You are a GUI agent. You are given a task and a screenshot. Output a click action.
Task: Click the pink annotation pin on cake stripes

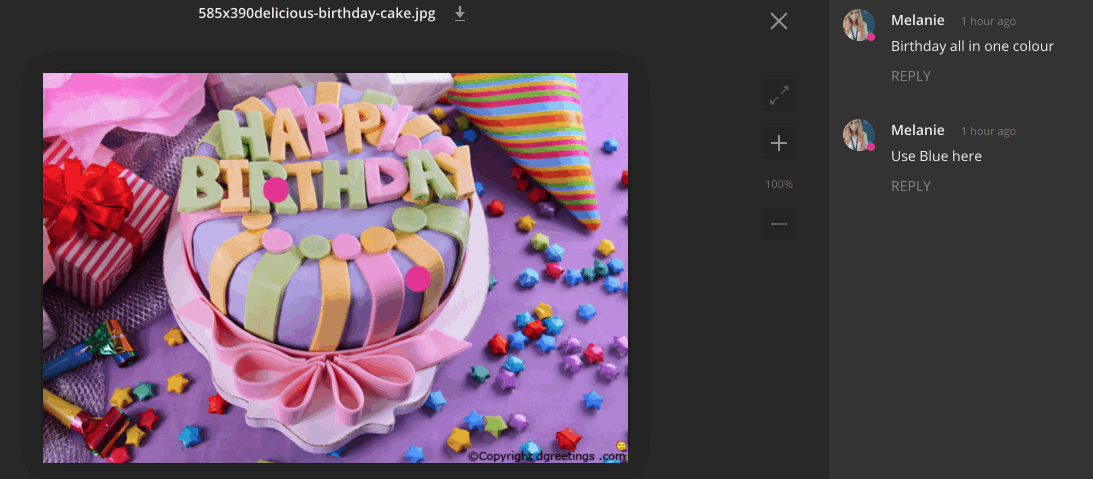point(418,278)
